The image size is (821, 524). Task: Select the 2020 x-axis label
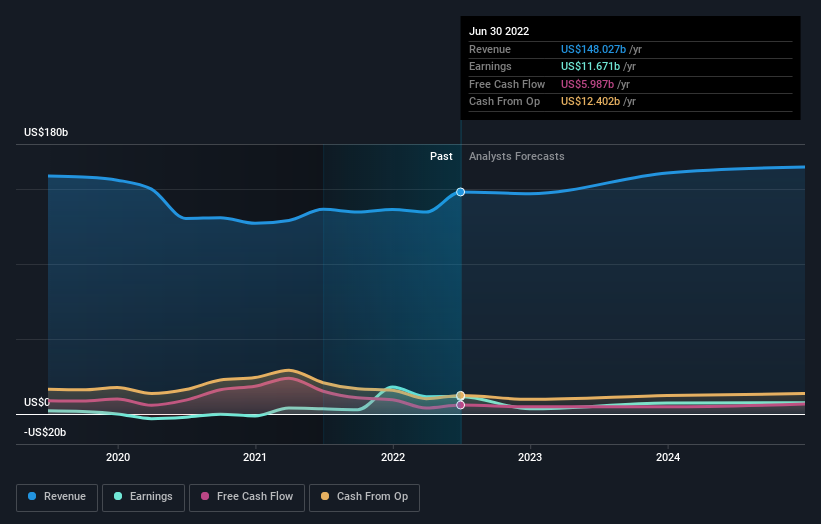(118, 458)
